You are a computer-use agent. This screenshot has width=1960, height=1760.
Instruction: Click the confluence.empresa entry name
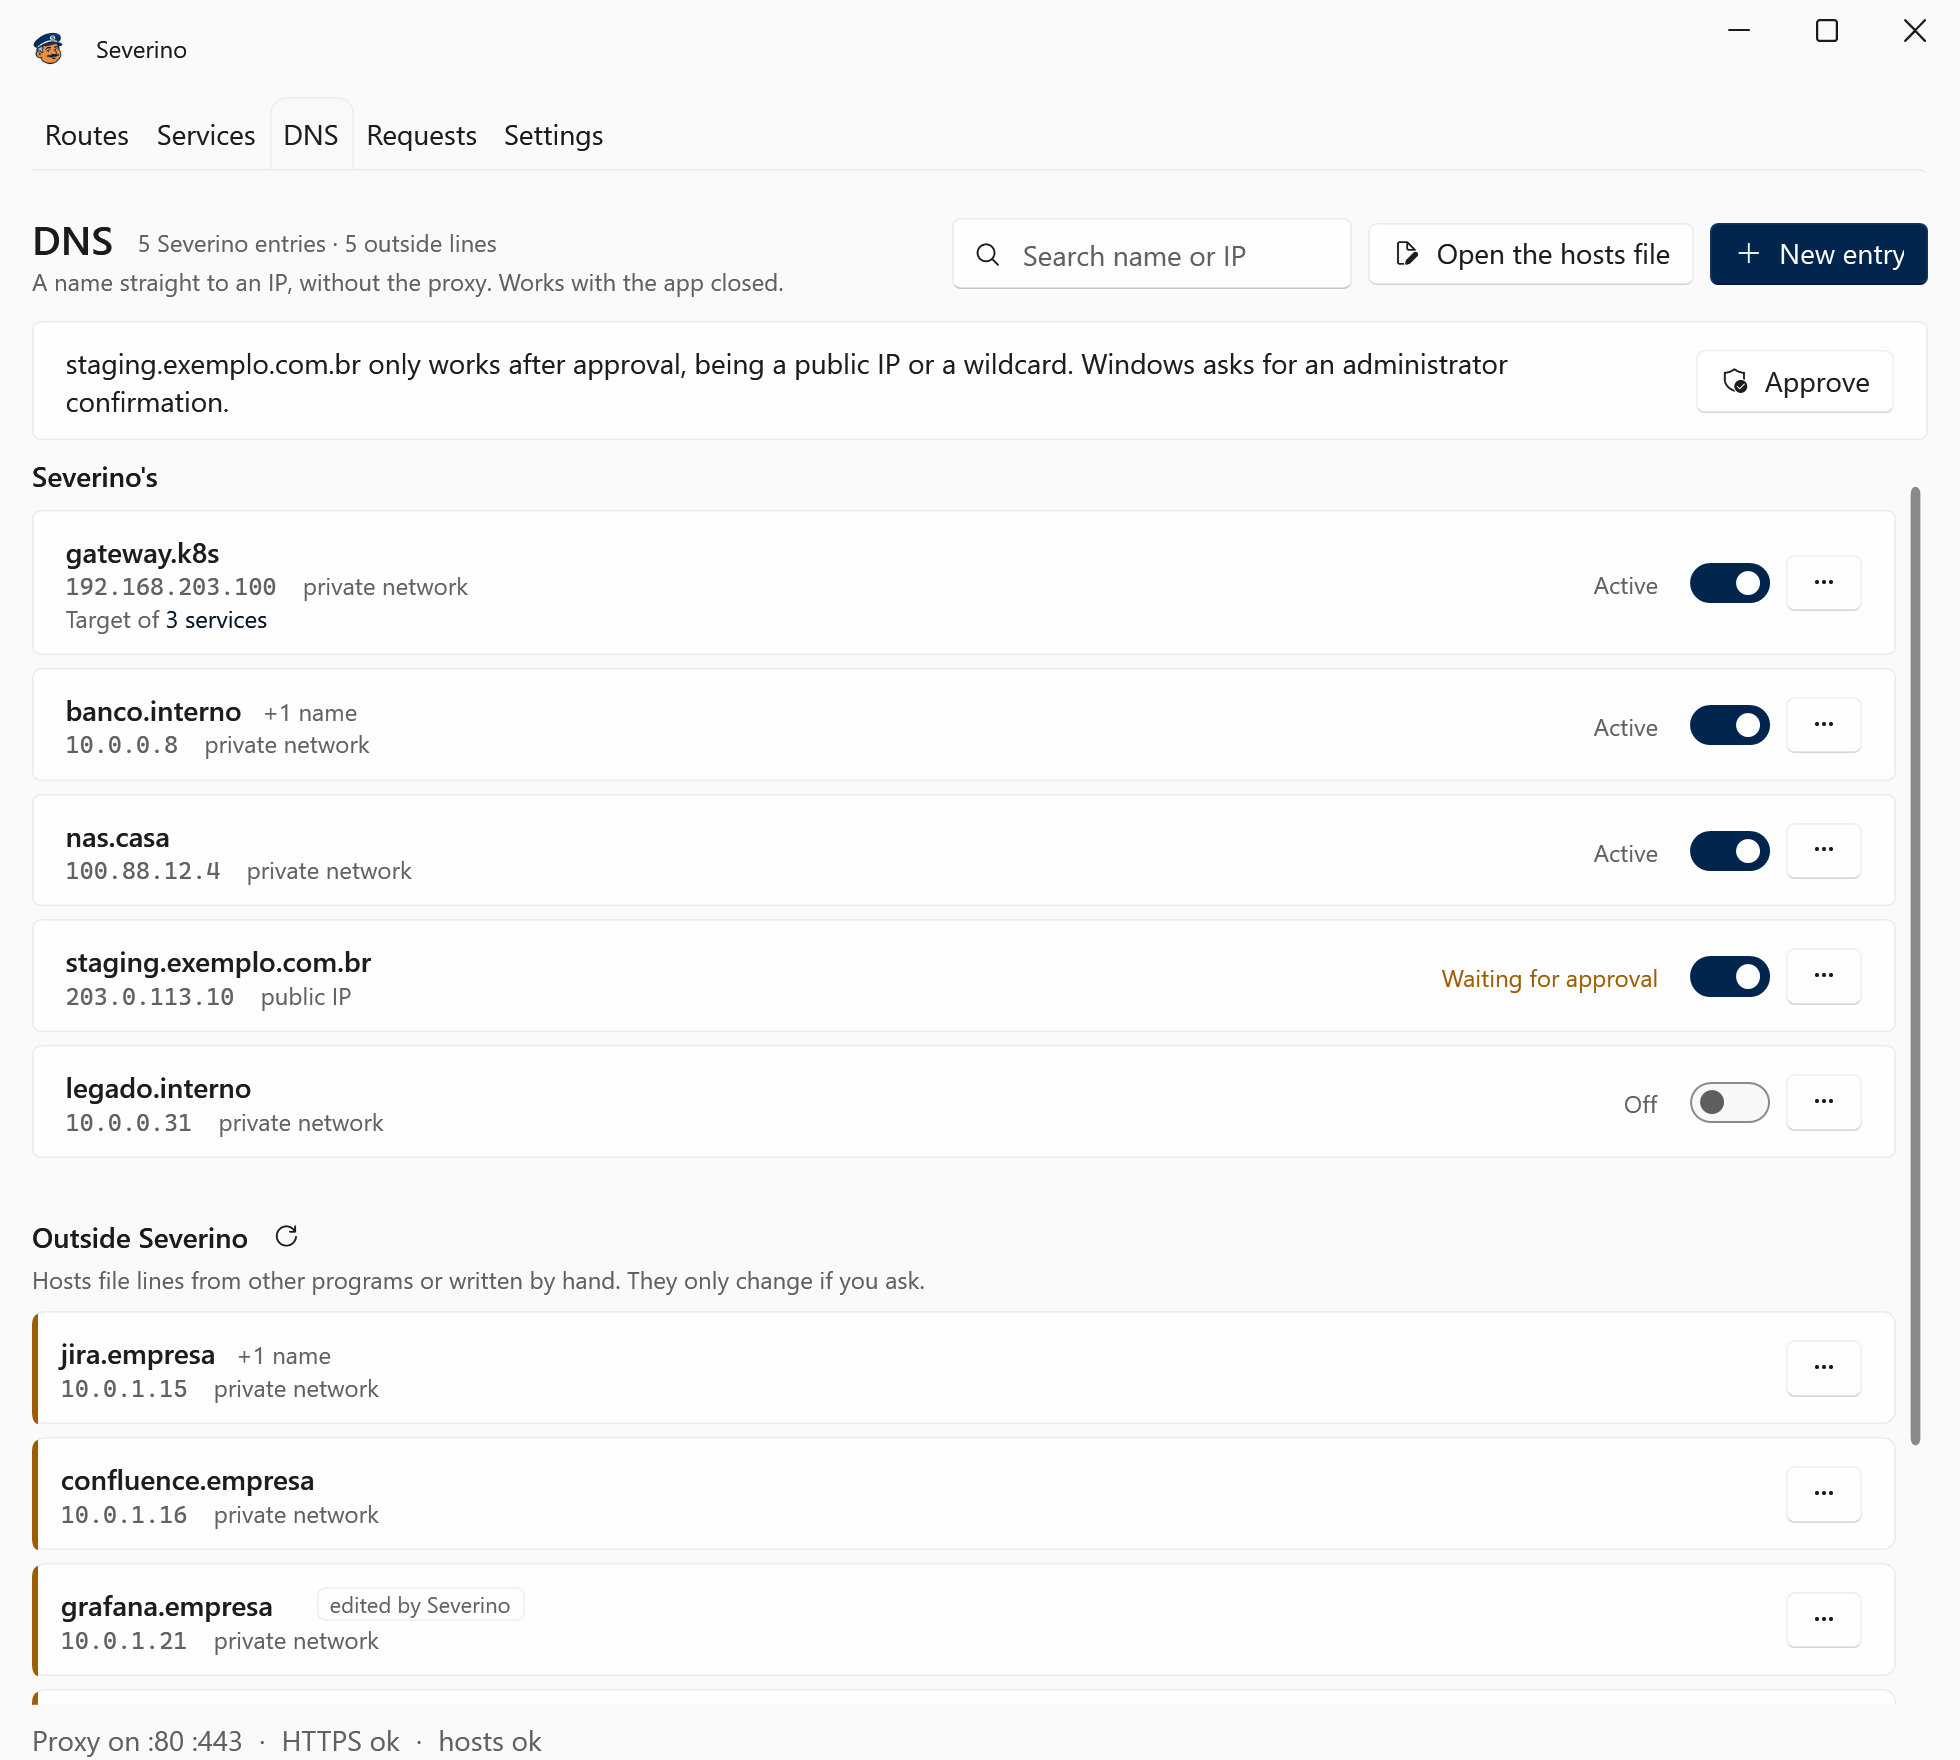coord(187,1480)
